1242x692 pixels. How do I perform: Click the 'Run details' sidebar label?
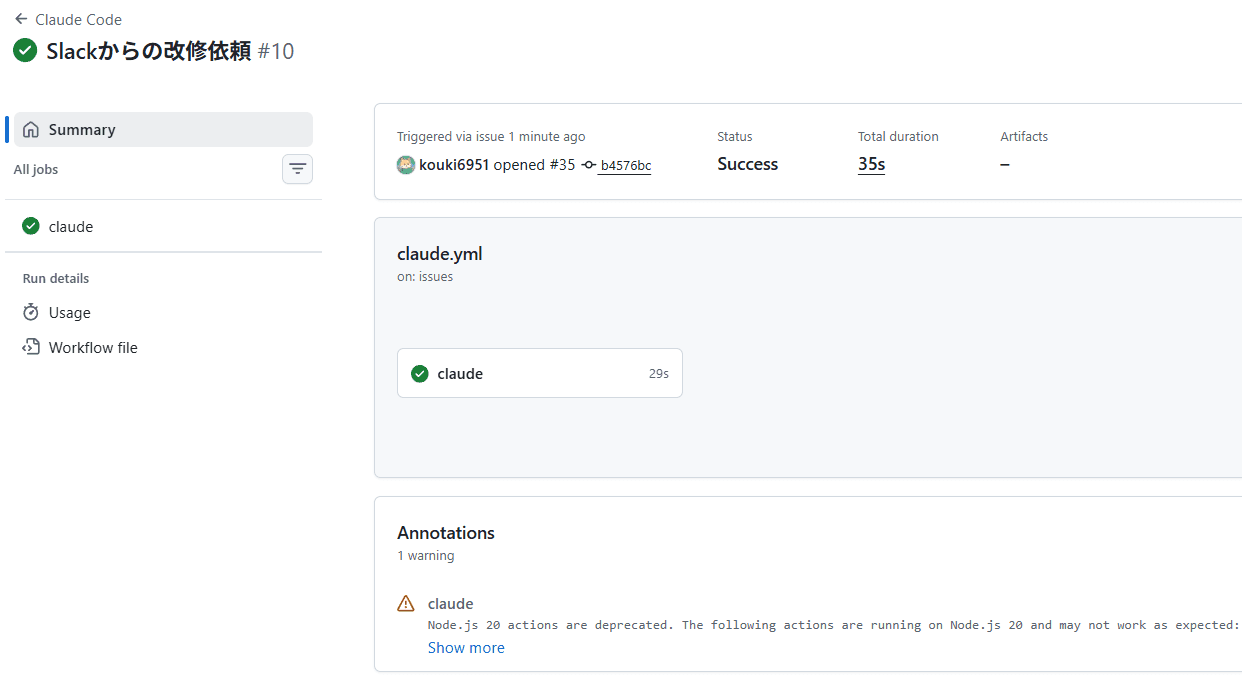pos(56,278)
